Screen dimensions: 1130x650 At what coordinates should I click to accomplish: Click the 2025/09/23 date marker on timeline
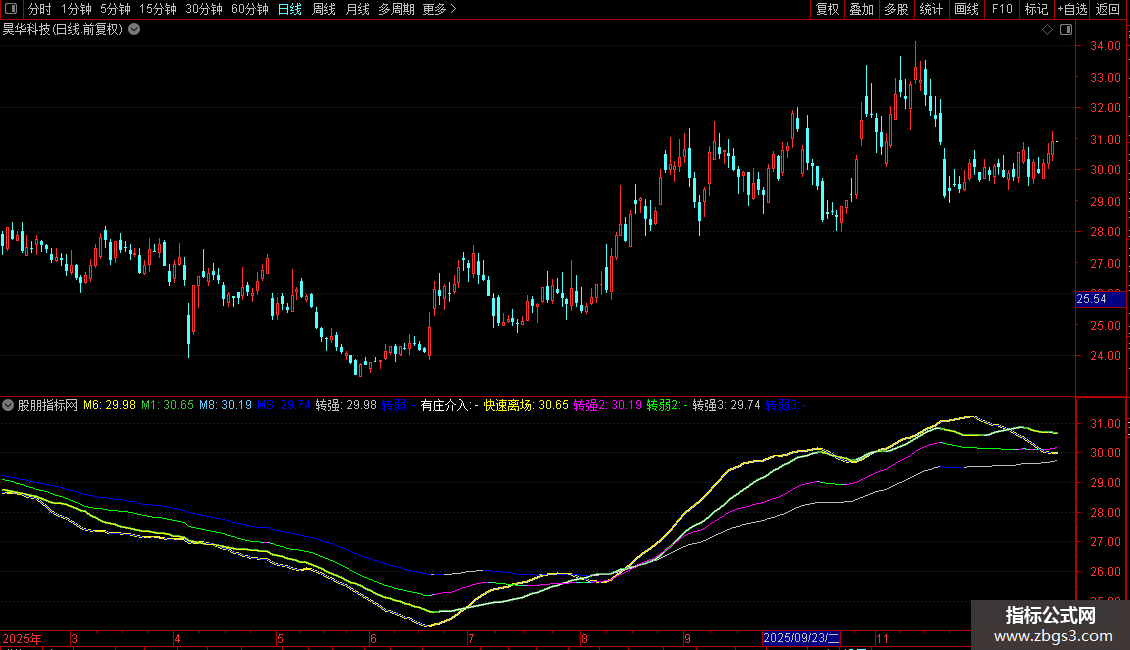point(802,637)
